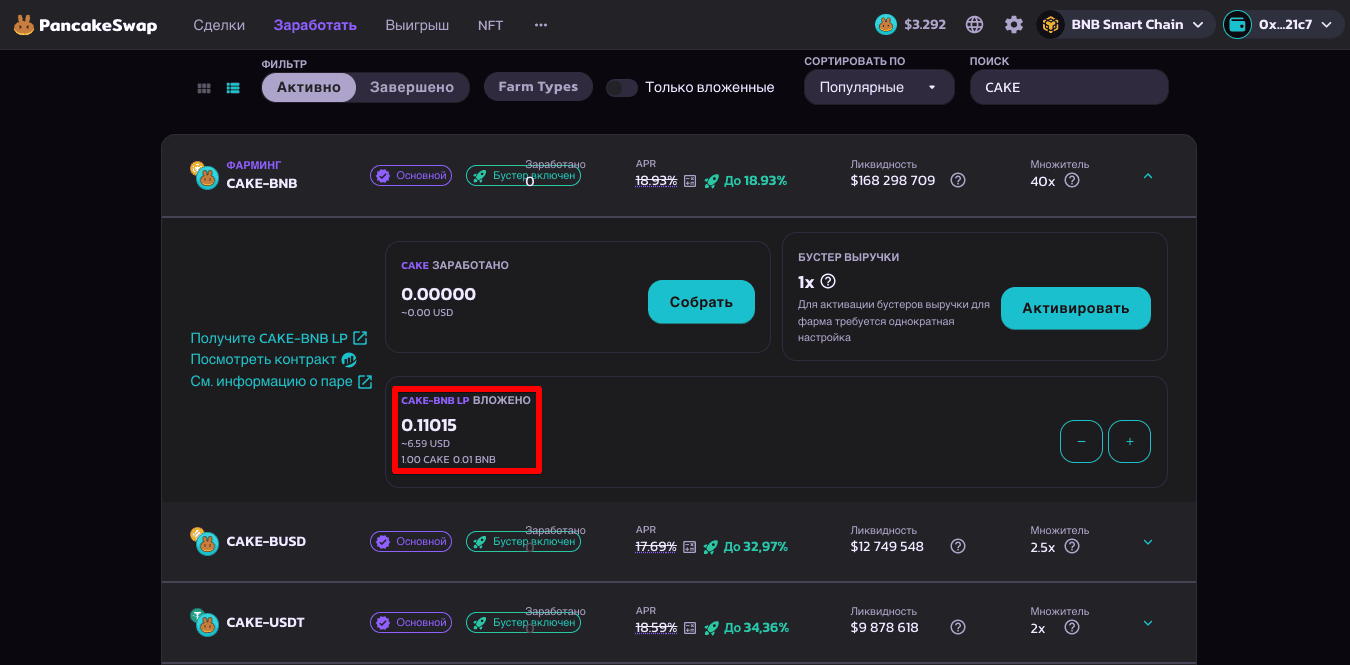Click the Собрать harvest button

pos(701,302)
